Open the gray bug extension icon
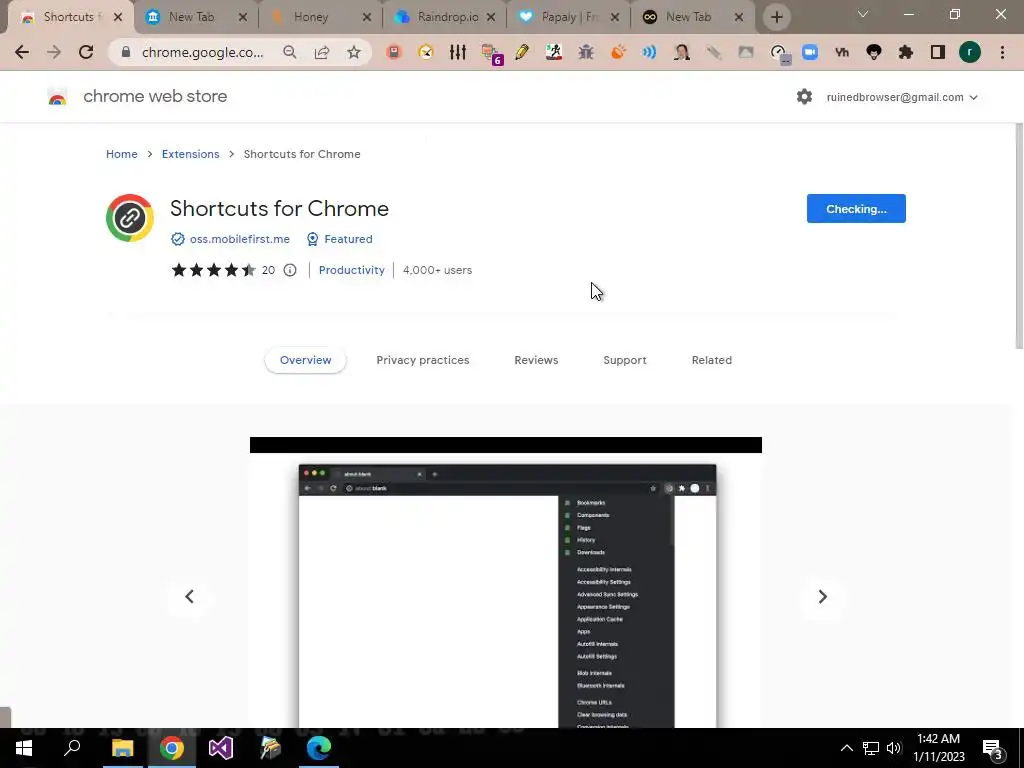Viewport: 1024px width, 768px height. click(x=586, y=52)
